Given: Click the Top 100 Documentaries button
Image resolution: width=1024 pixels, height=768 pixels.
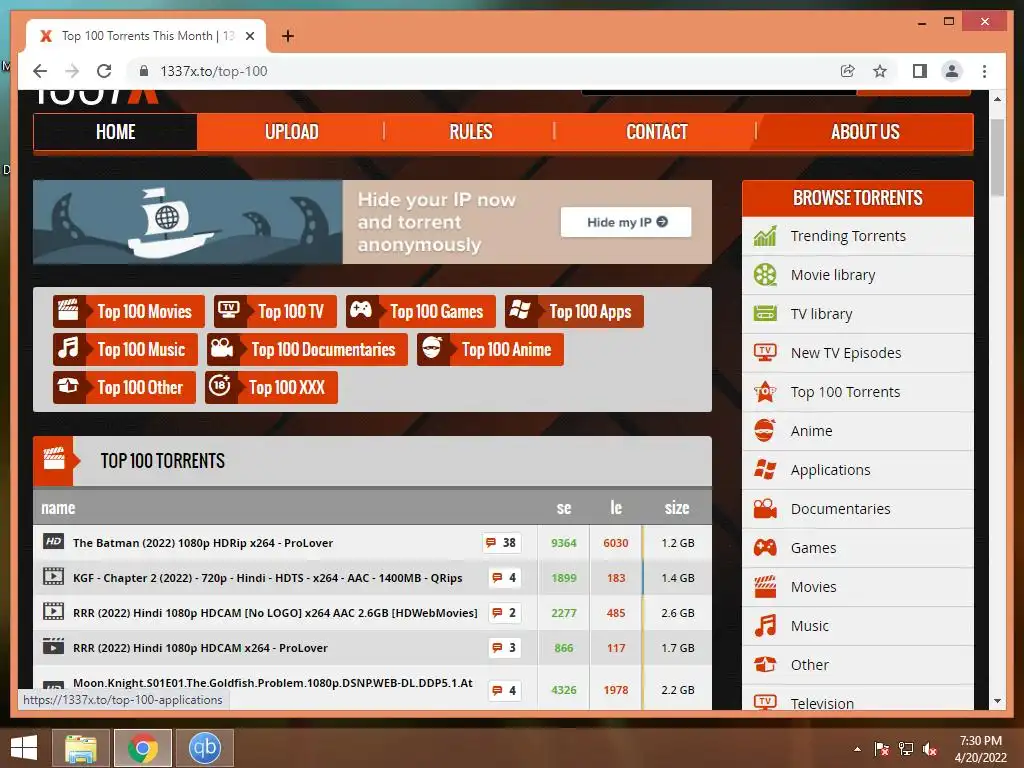Looking at the screenshot, I should click(x=307, y=349).
